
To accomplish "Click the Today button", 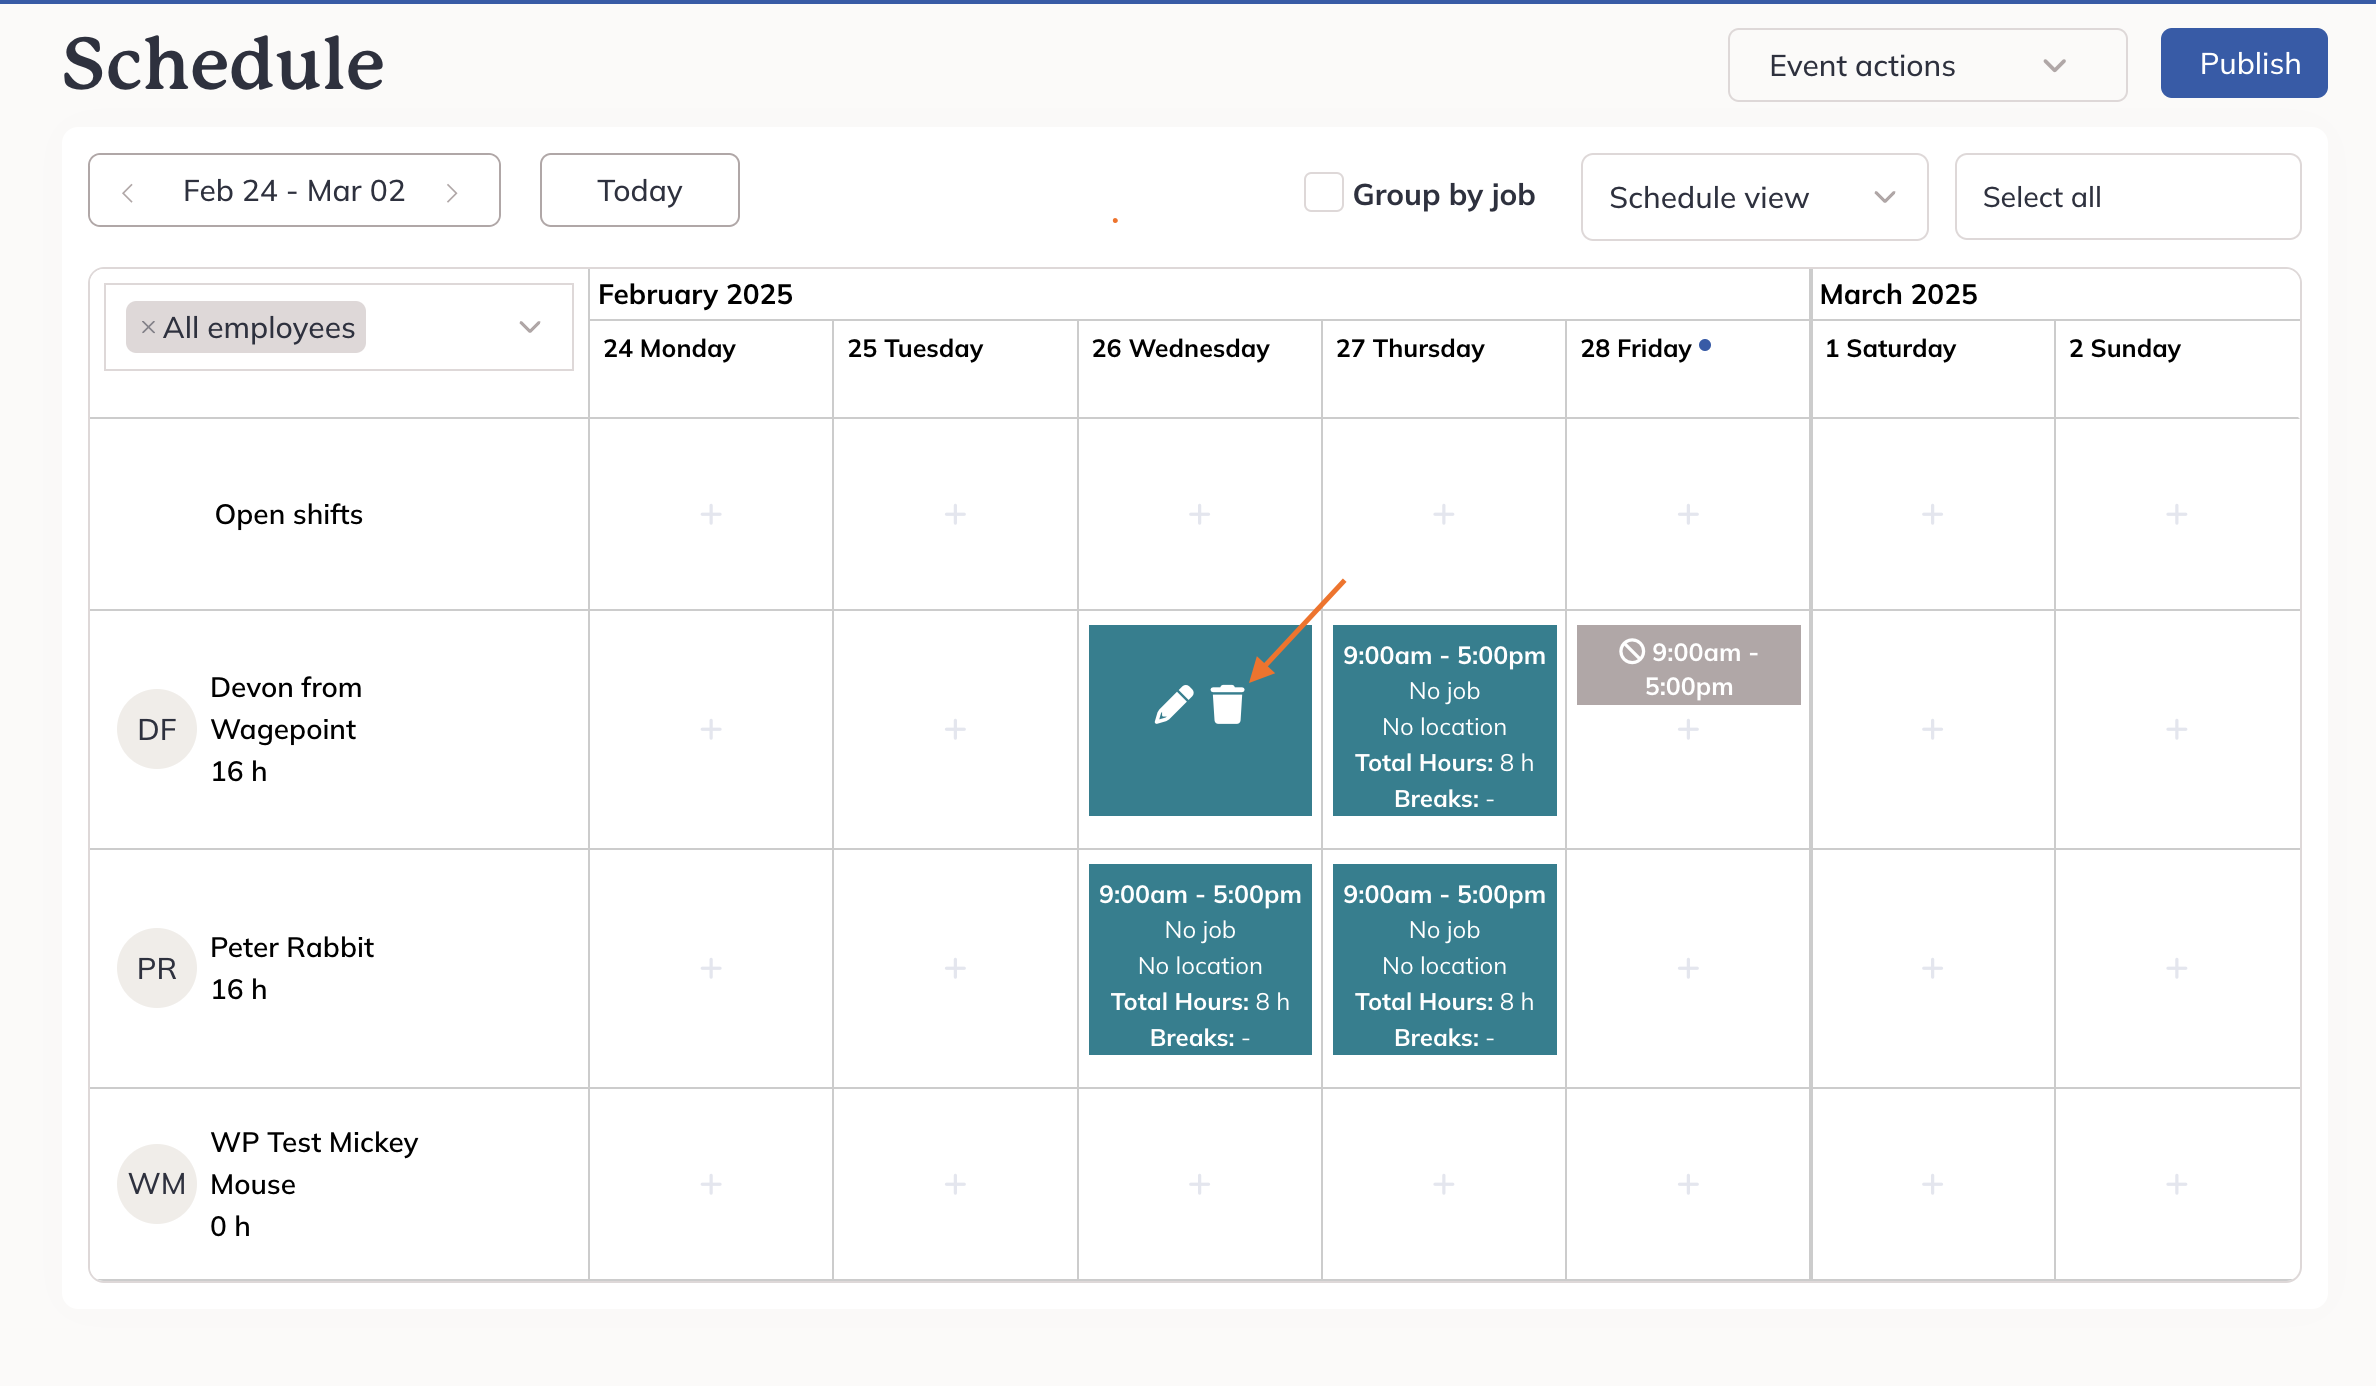I will (640, 190).
